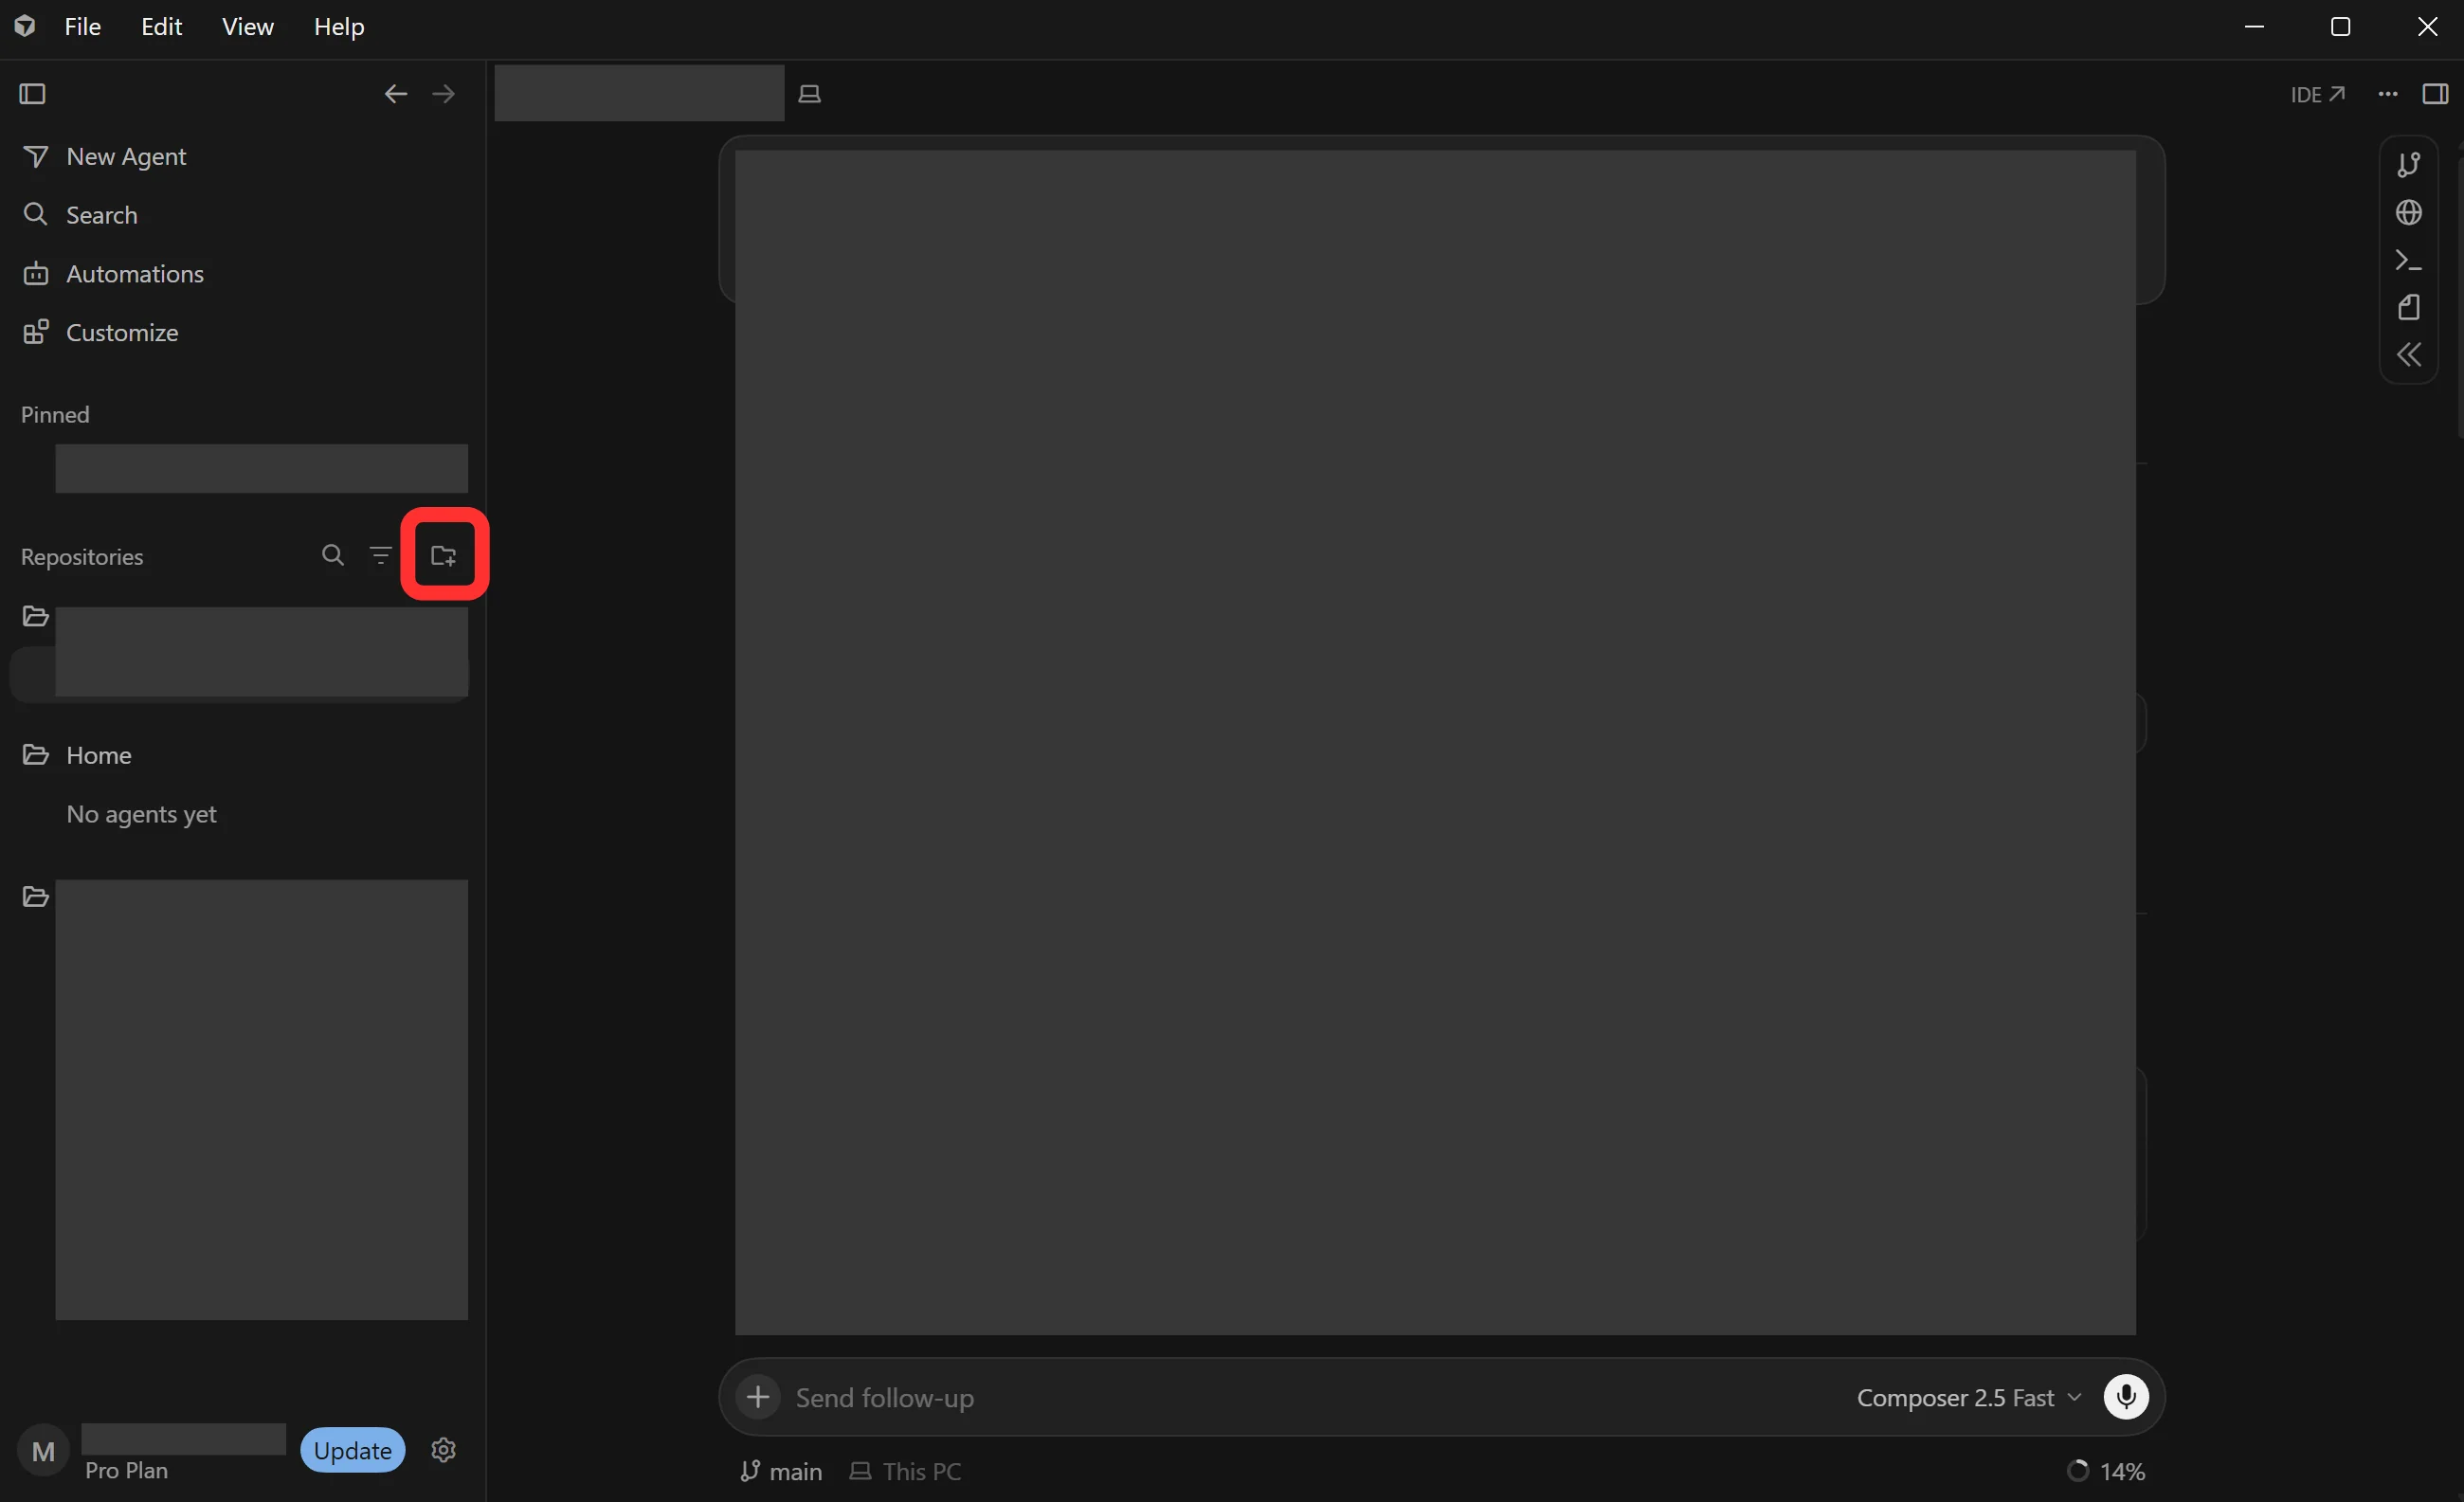Open settings with the gear icon

point(444,1450)
